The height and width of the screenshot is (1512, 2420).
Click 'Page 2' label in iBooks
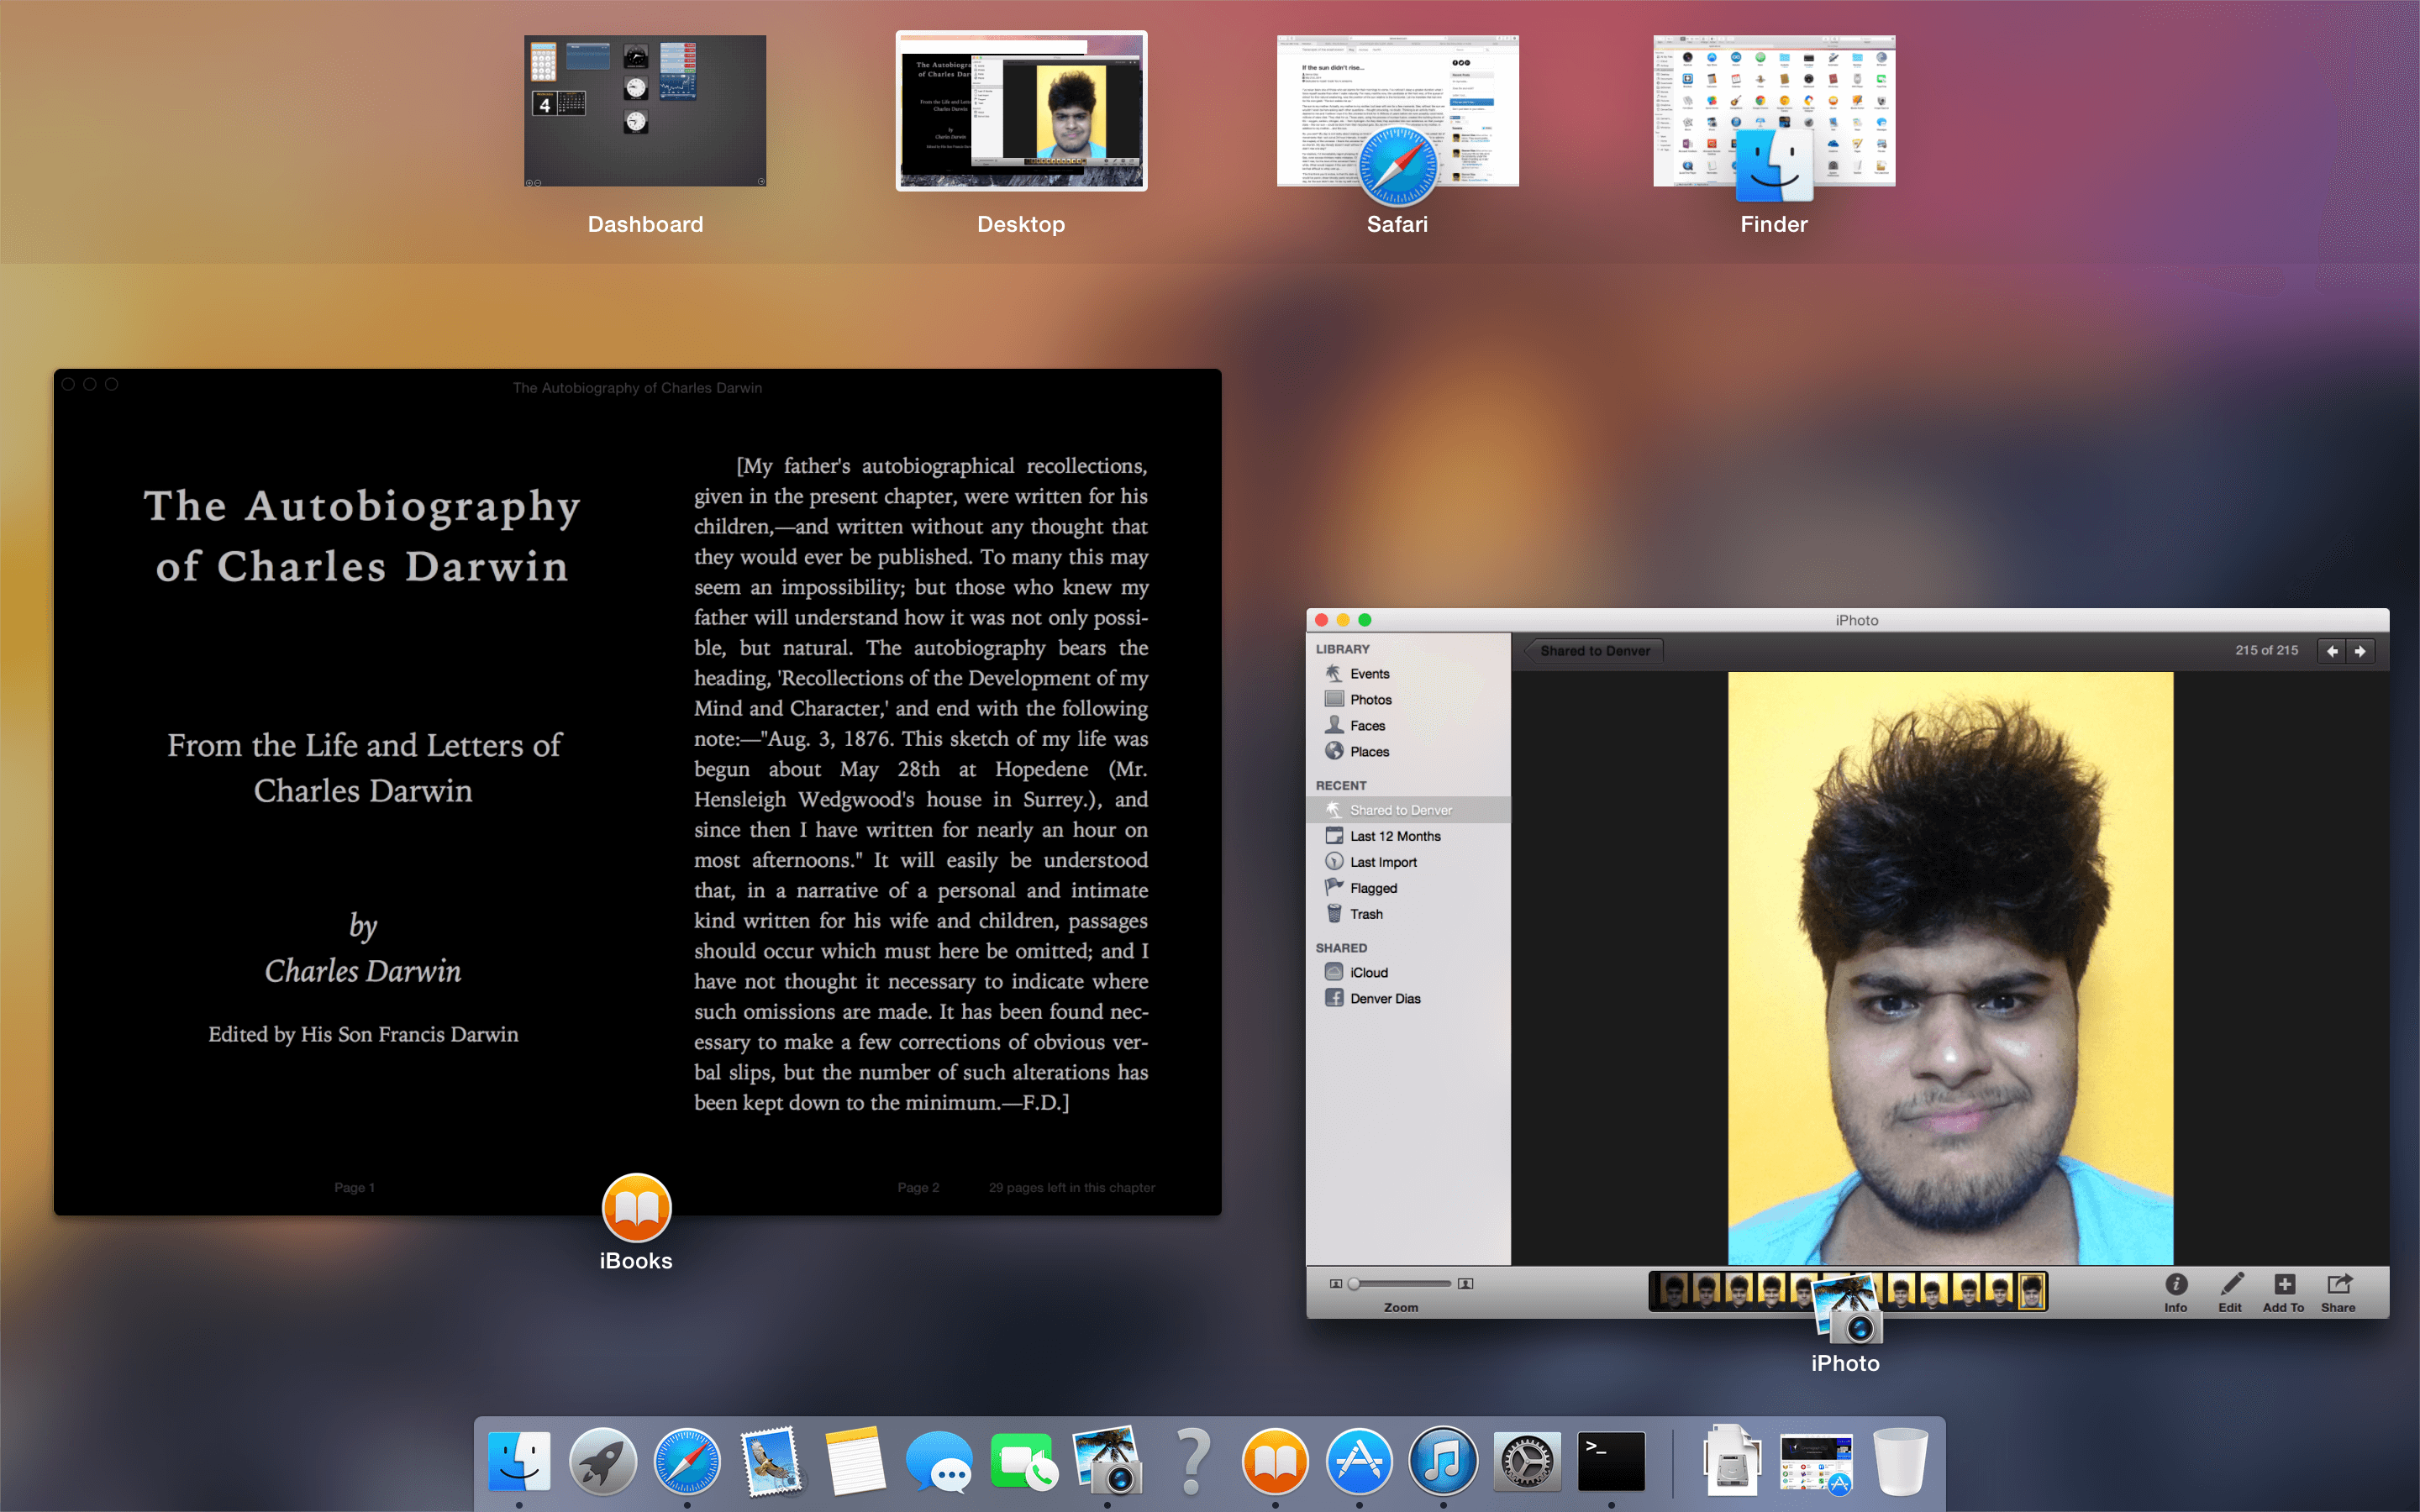tap(918, 1188)
